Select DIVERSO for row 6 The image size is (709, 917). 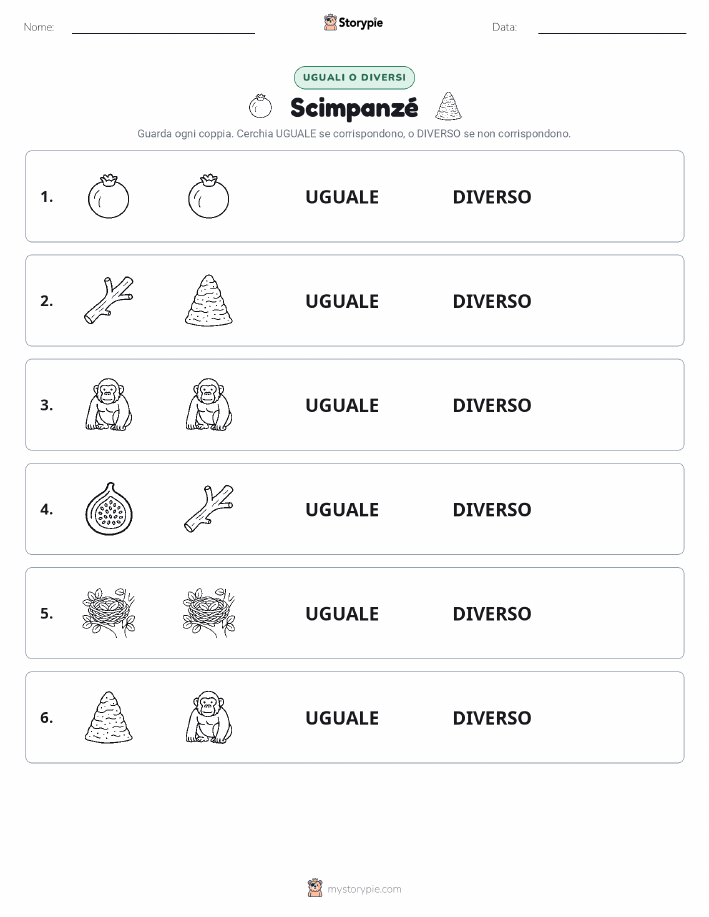[492, 718]
